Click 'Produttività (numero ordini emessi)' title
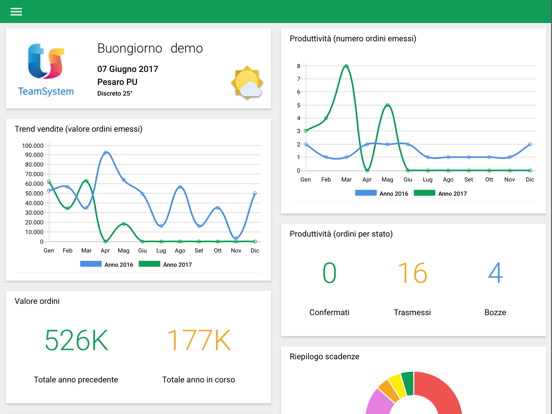This screenshot has height=414, width=552. pyautogui.click(x=353, y=39)
